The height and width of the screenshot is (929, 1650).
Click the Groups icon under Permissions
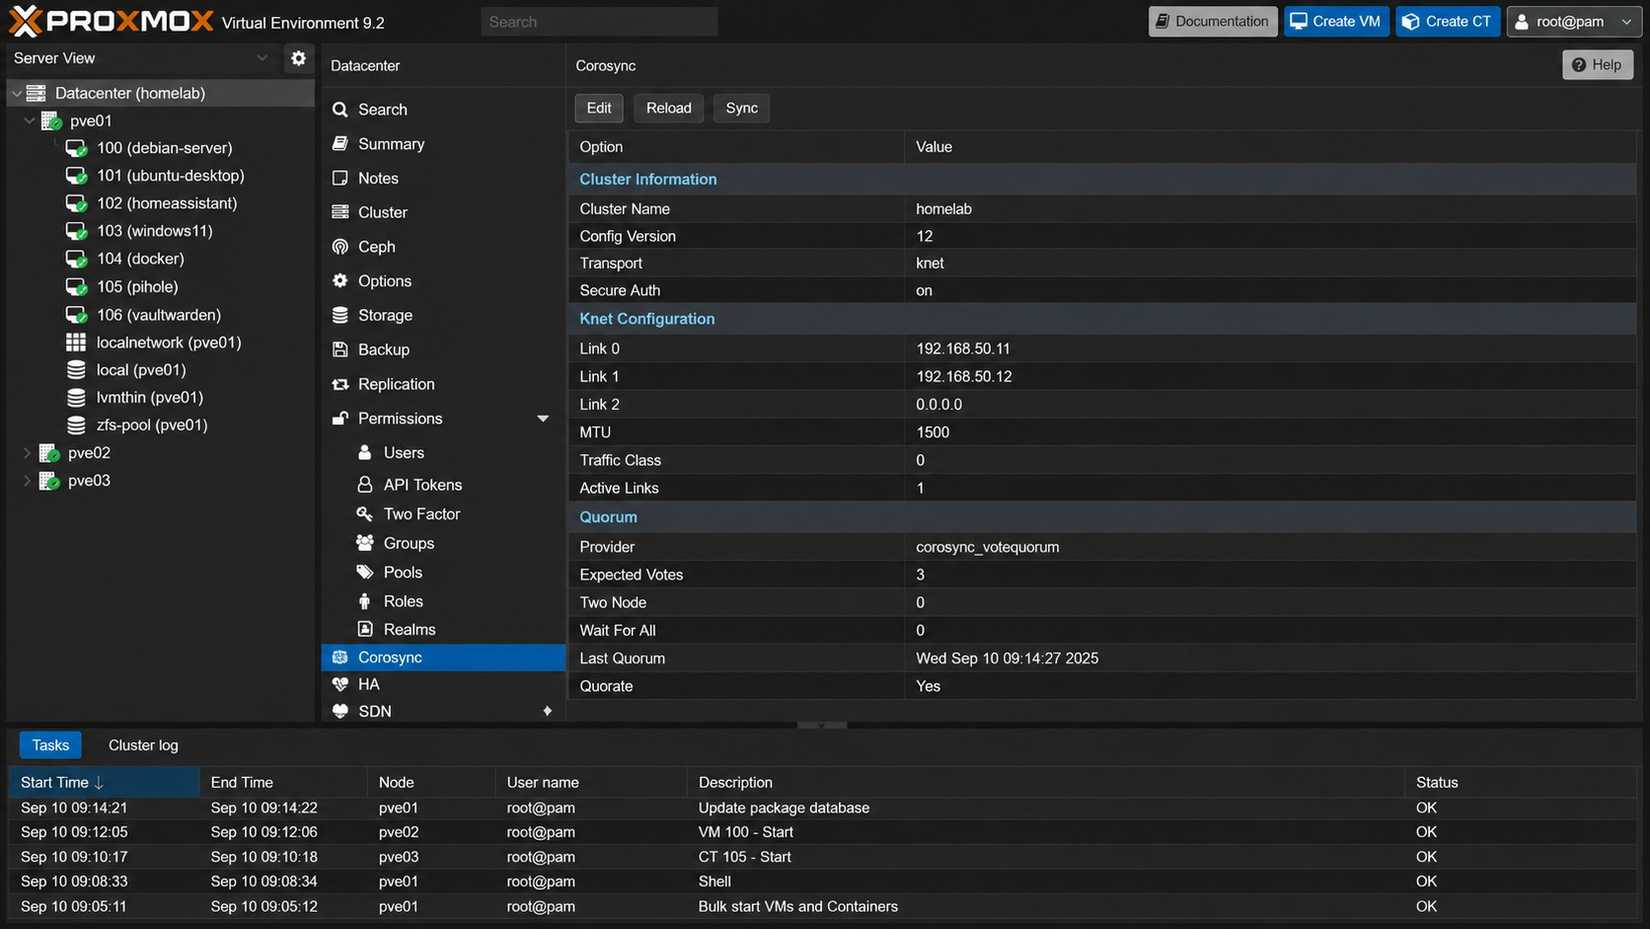365,543
